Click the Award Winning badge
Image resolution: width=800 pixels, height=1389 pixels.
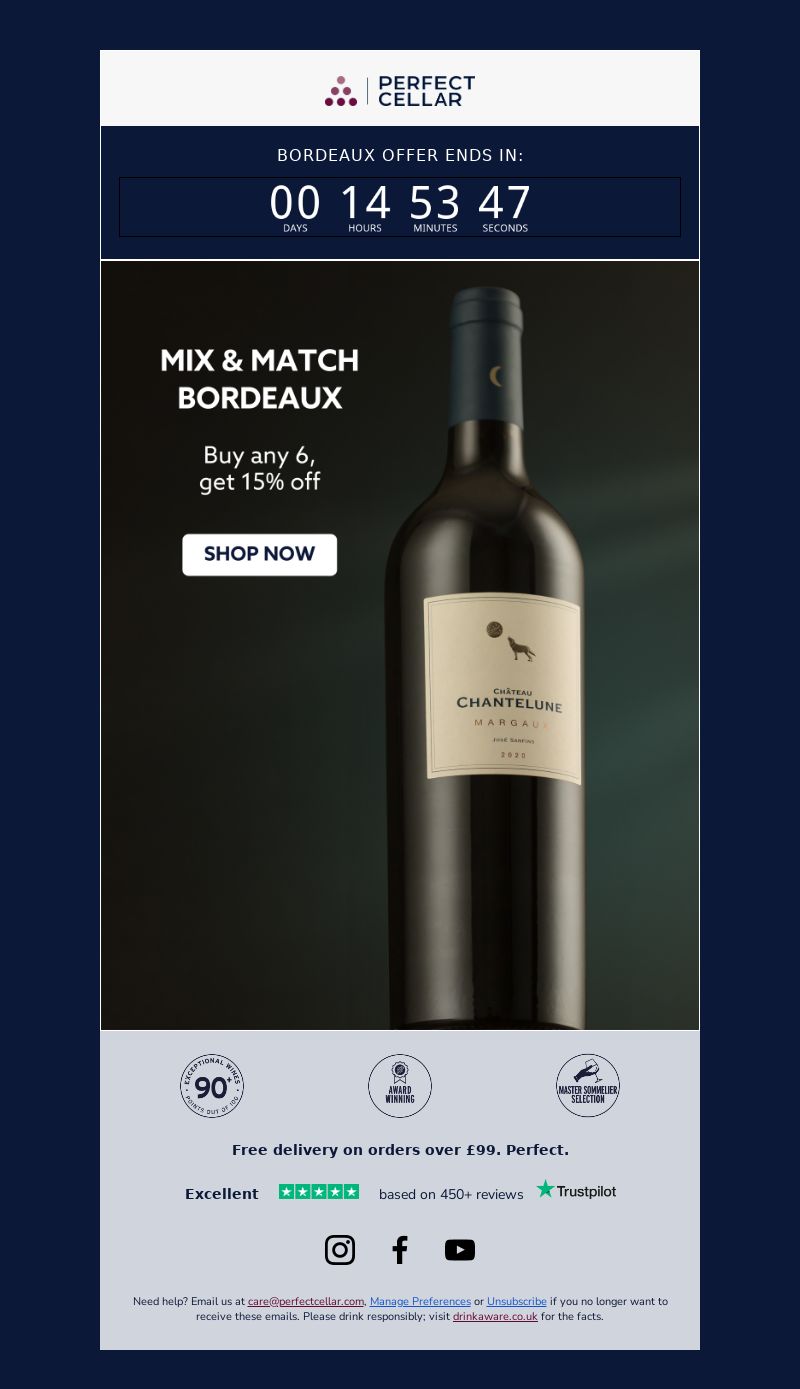pos(400,1086)
